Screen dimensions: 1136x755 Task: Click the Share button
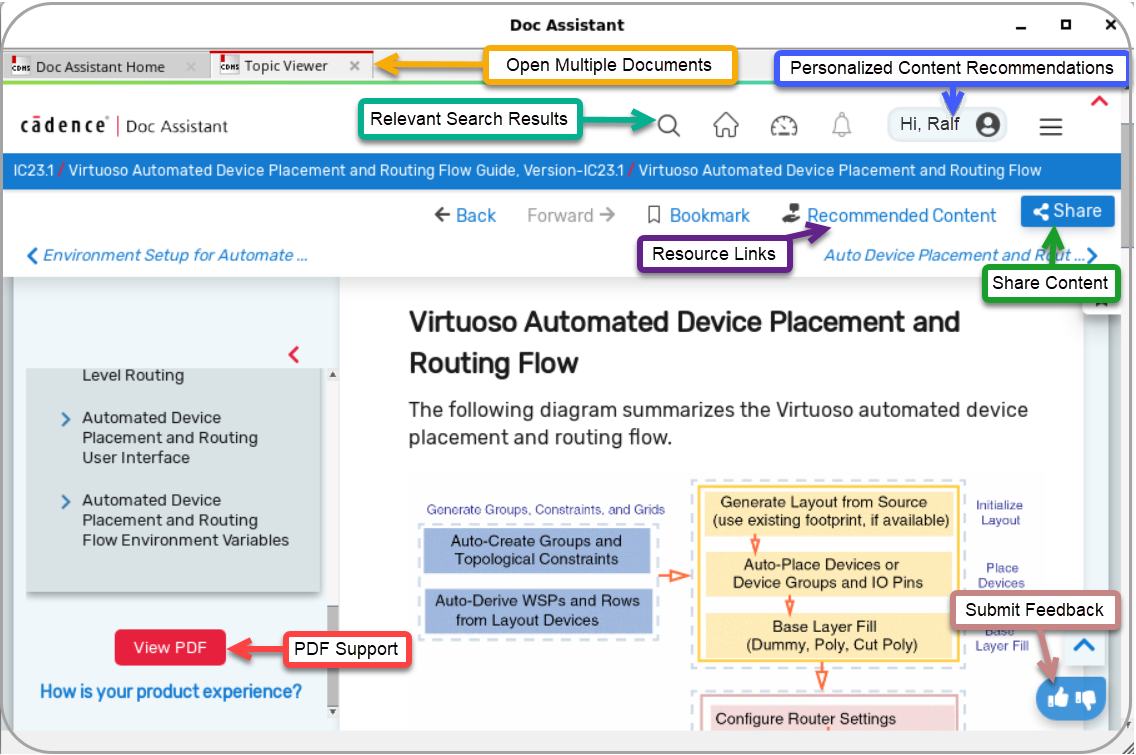click(x=1067, y=211)
